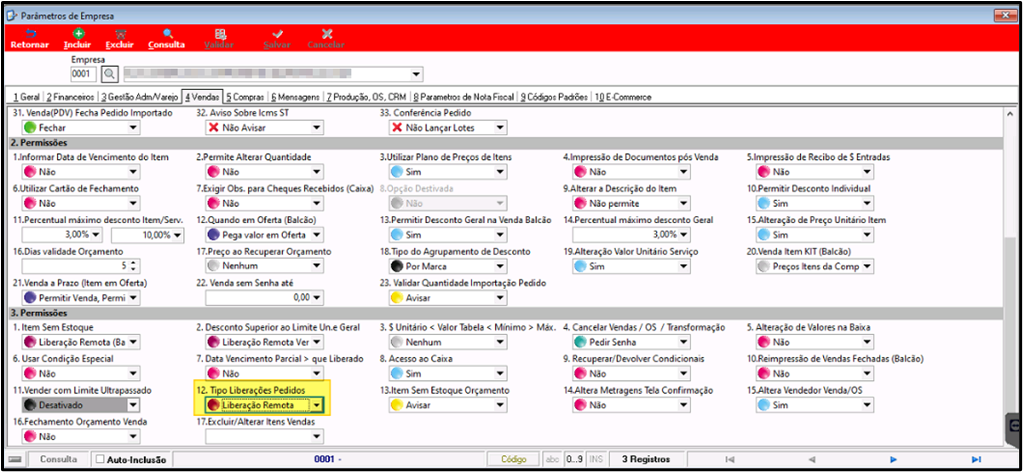Click the abc indicator in status bar
1023x472 pixels.
(553, 460)
